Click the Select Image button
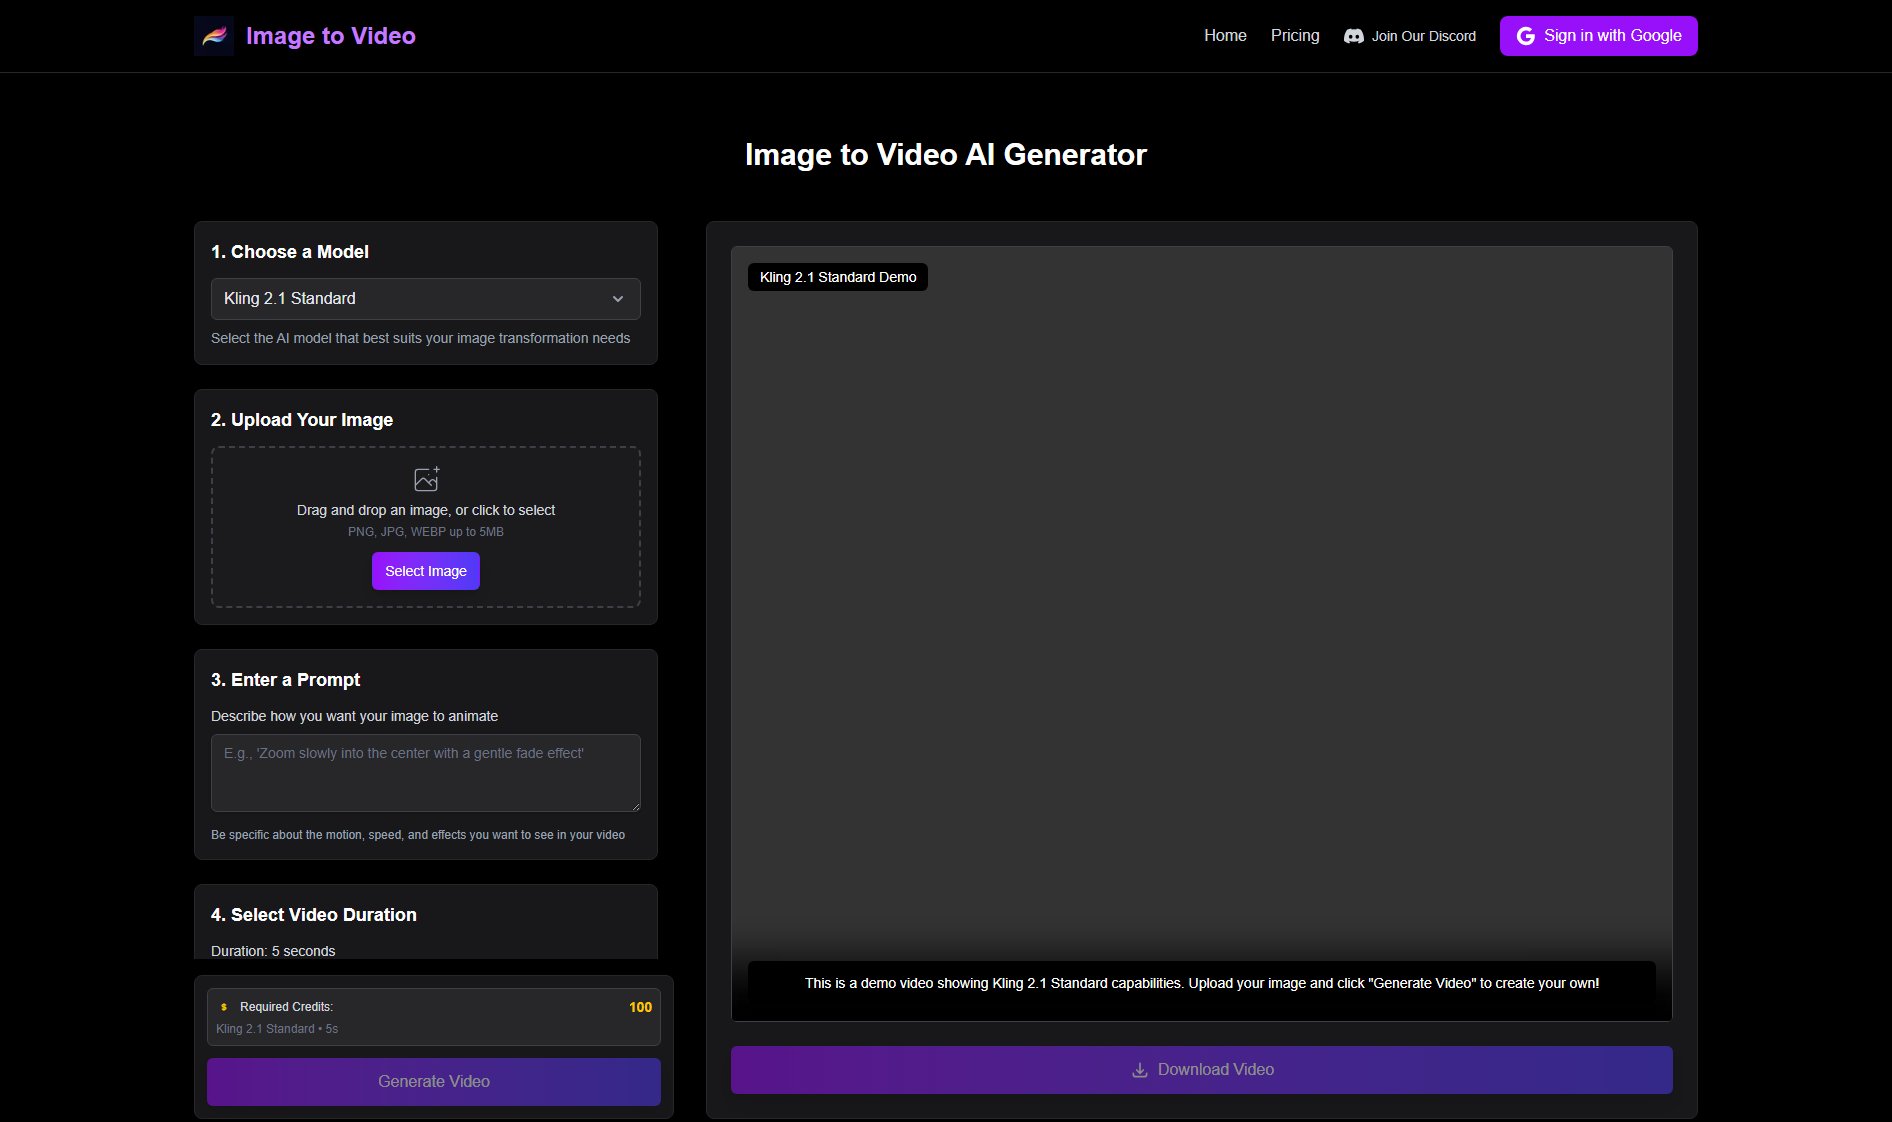This screenshot has height=1122, width=1892. [425, 571]
